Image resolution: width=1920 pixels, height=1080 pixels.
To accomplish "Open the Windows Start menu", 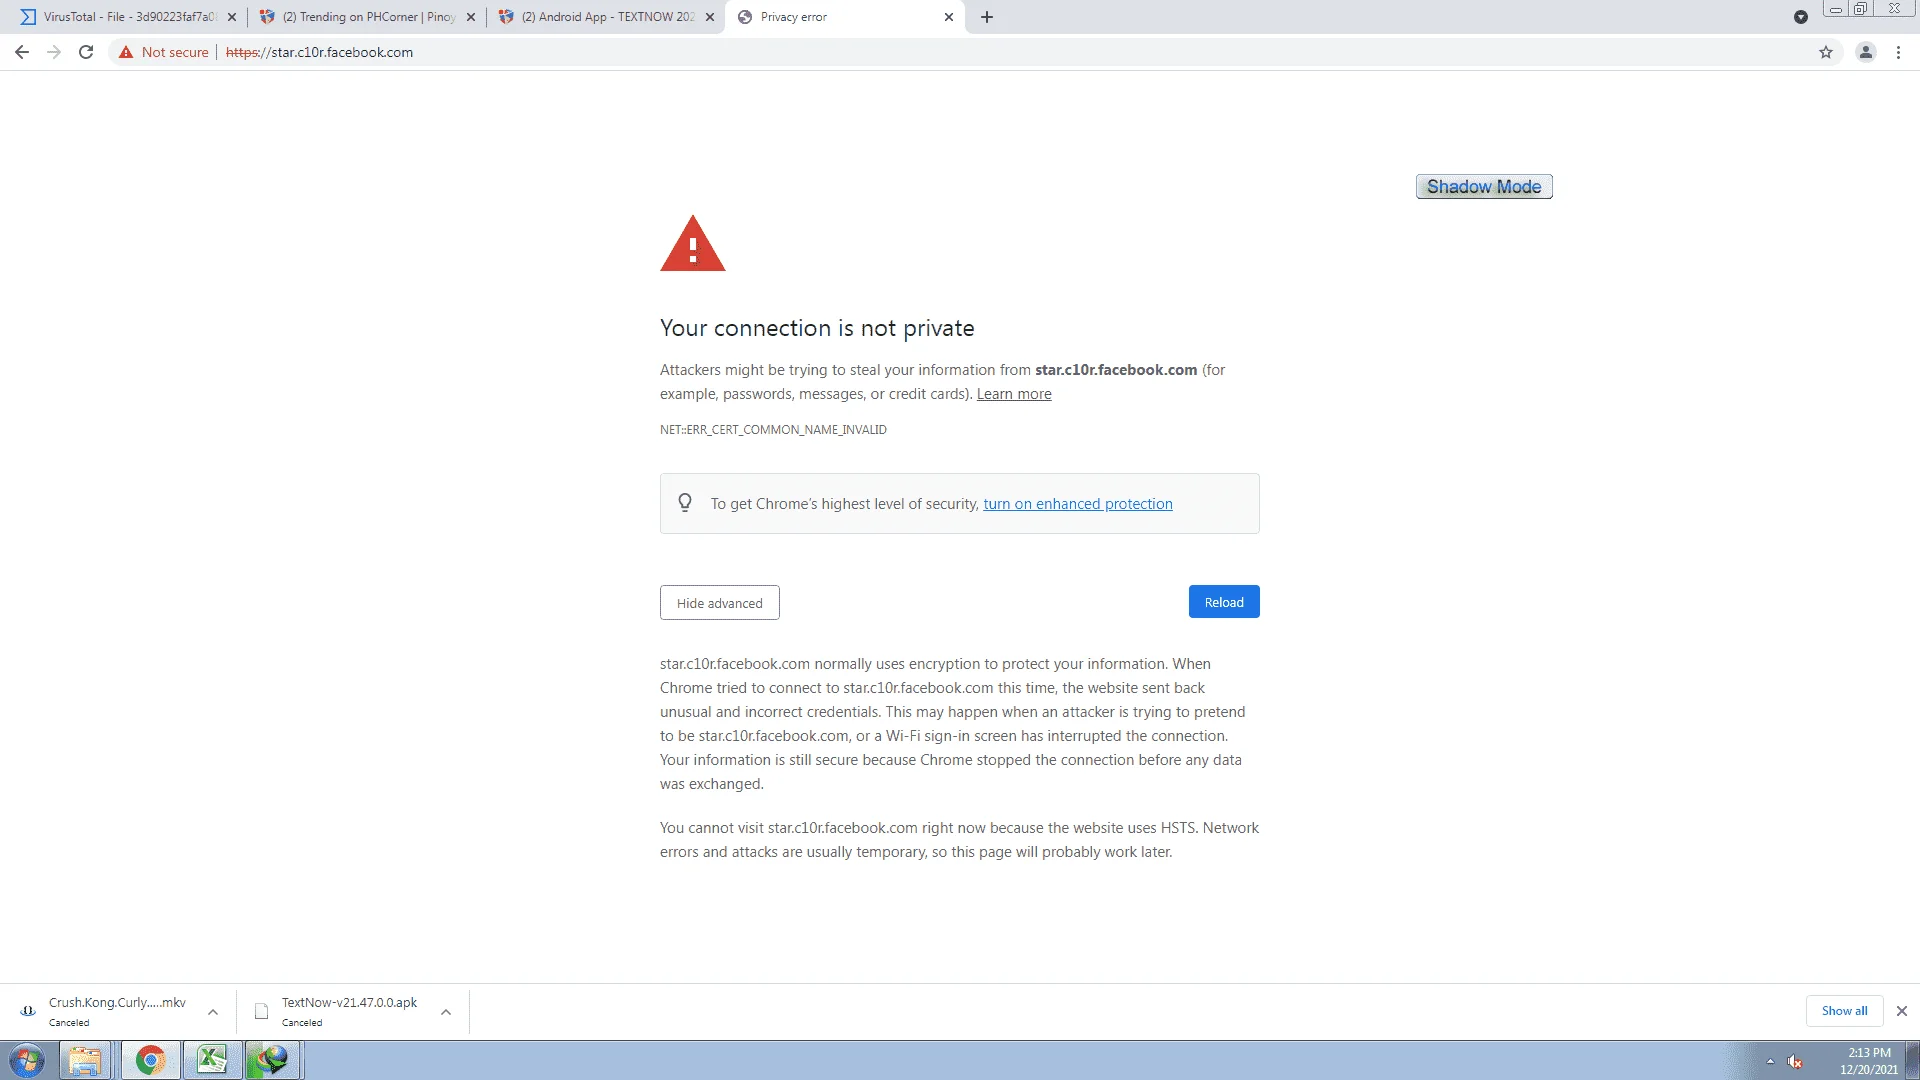I will [27, 1060].
